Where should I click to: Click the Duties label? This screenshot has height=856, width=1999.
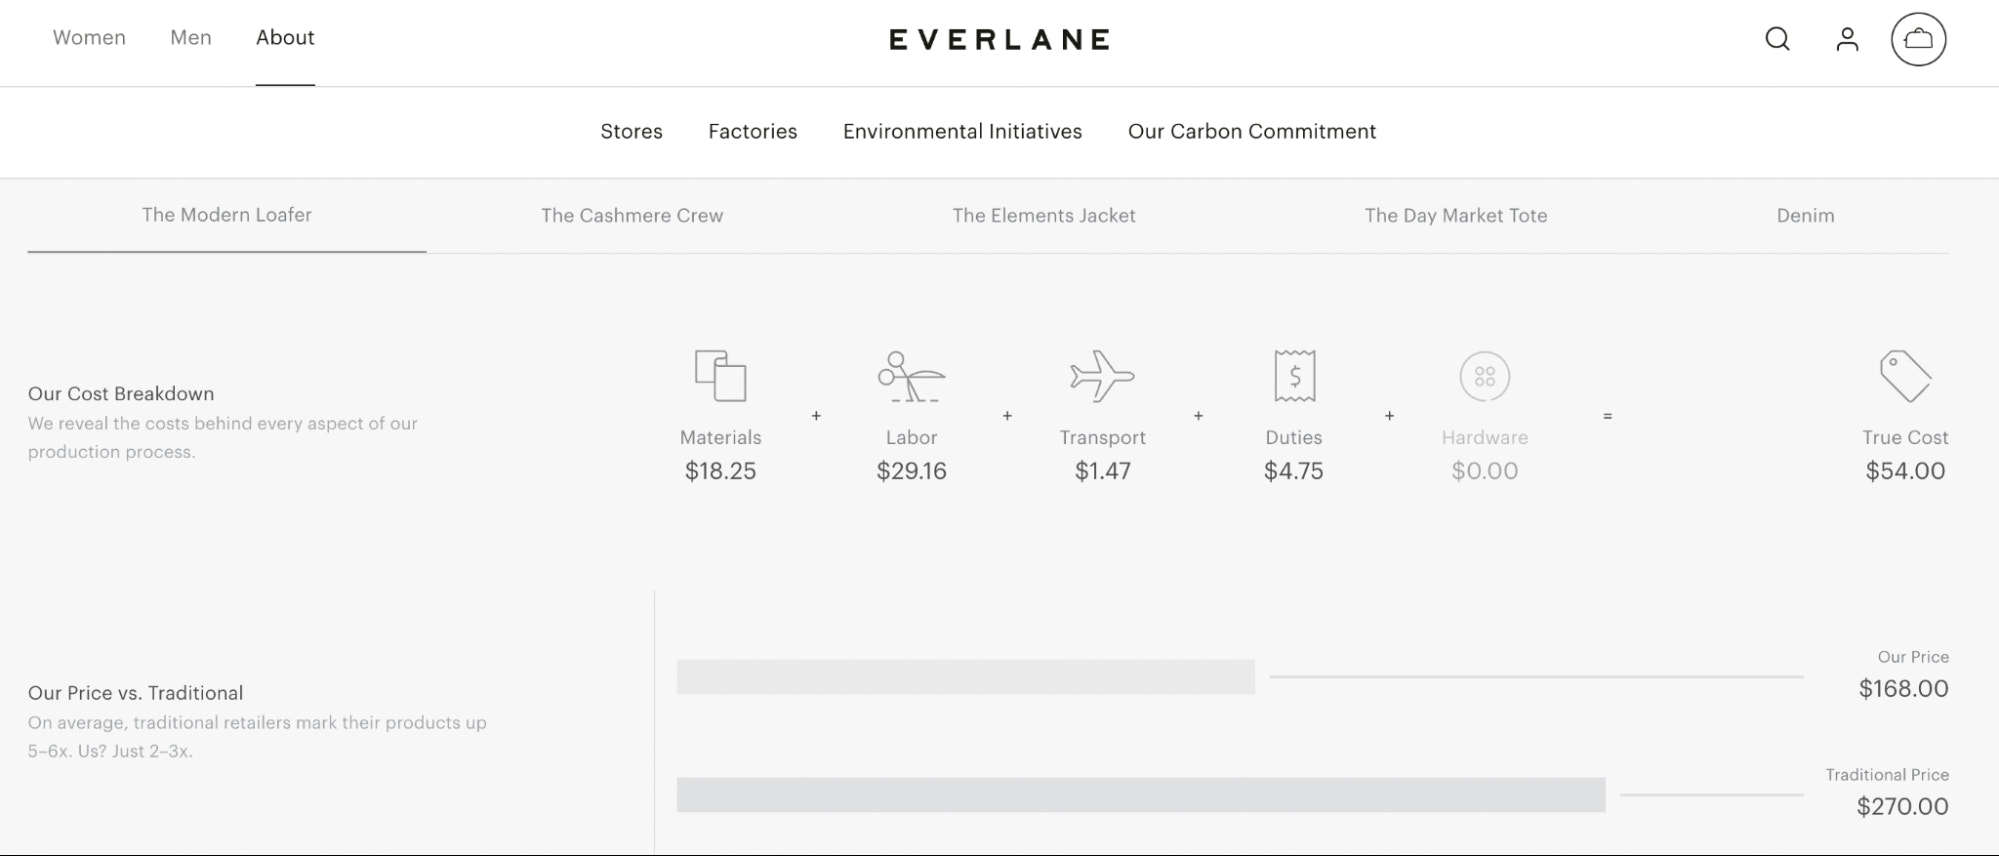click(1294, 438)
